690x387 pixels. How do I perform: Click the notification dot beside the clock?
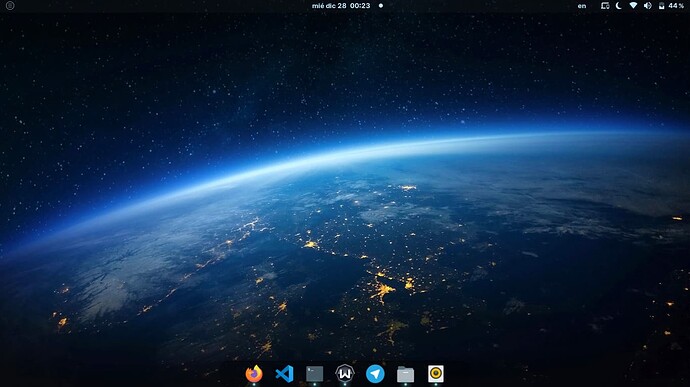381,6
